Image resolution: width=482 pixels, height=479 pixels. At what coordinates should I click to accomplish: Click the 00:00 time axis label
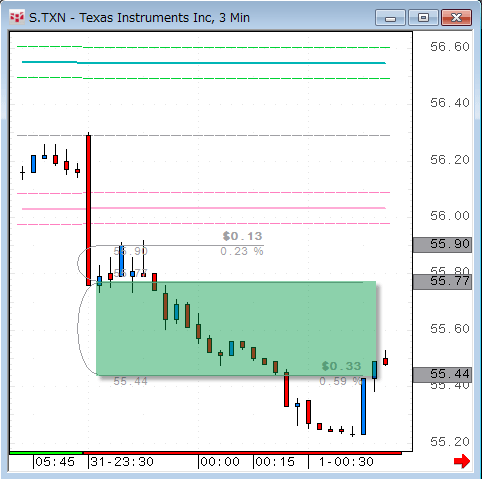pos(220,462)
